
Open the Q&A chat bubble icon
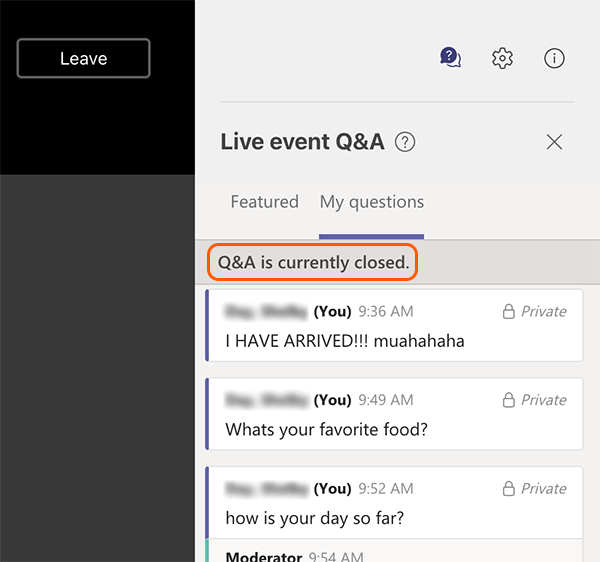tap(451, 58)
